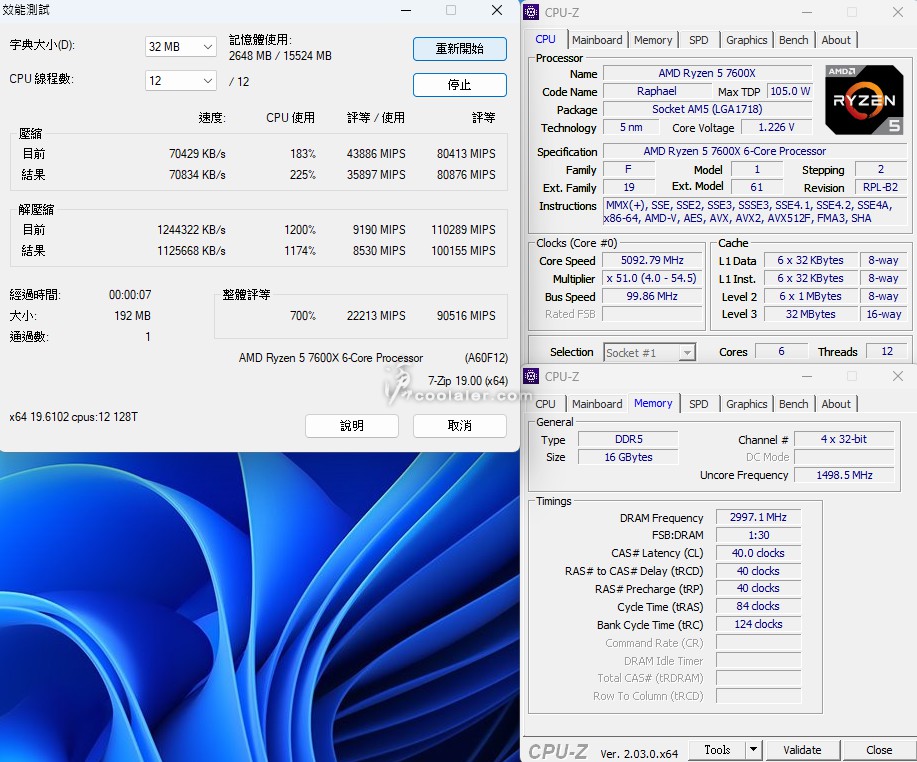
Task: Click the compression result speed 70834 KB/s
Action: (x=197, y=175)
